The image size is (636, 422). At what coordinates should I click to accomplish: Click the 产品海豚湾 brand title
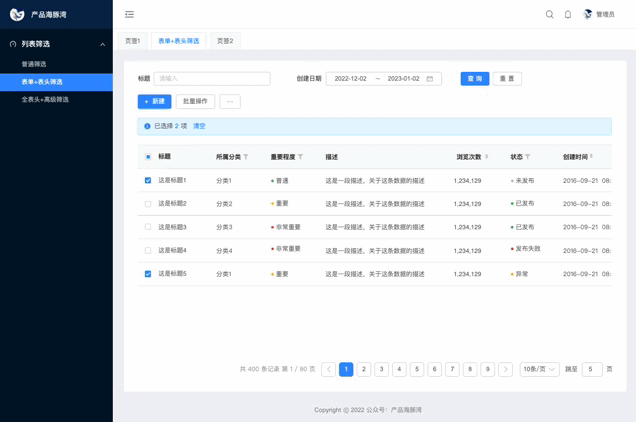pos(49,15)
